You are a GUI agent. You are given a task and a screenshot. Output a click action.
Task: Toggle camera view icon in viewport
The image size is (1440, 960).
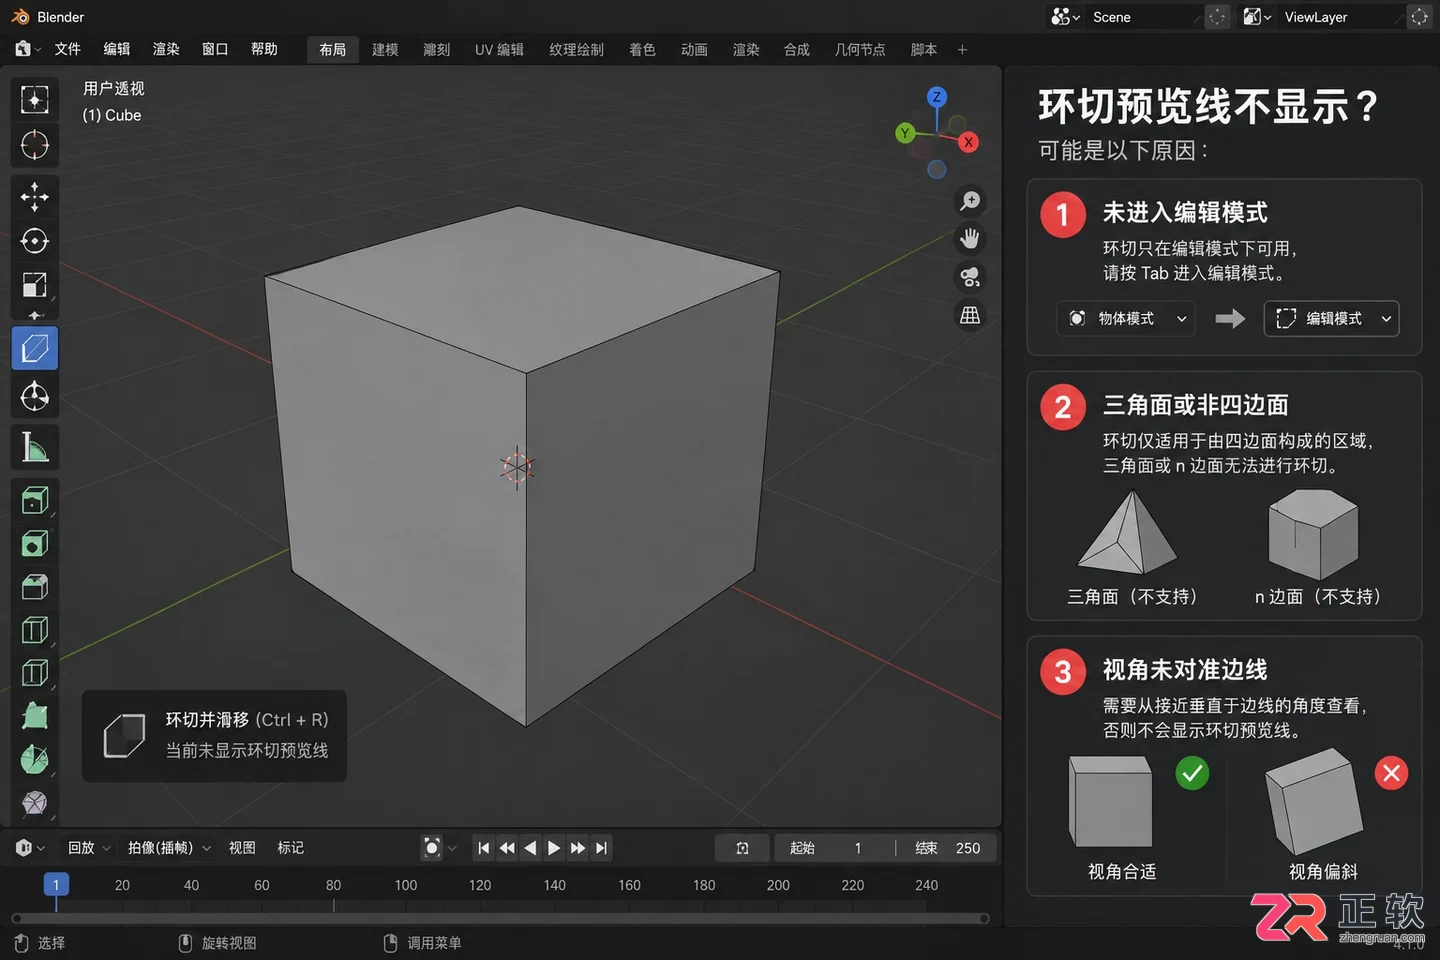(x=970, y=277)
